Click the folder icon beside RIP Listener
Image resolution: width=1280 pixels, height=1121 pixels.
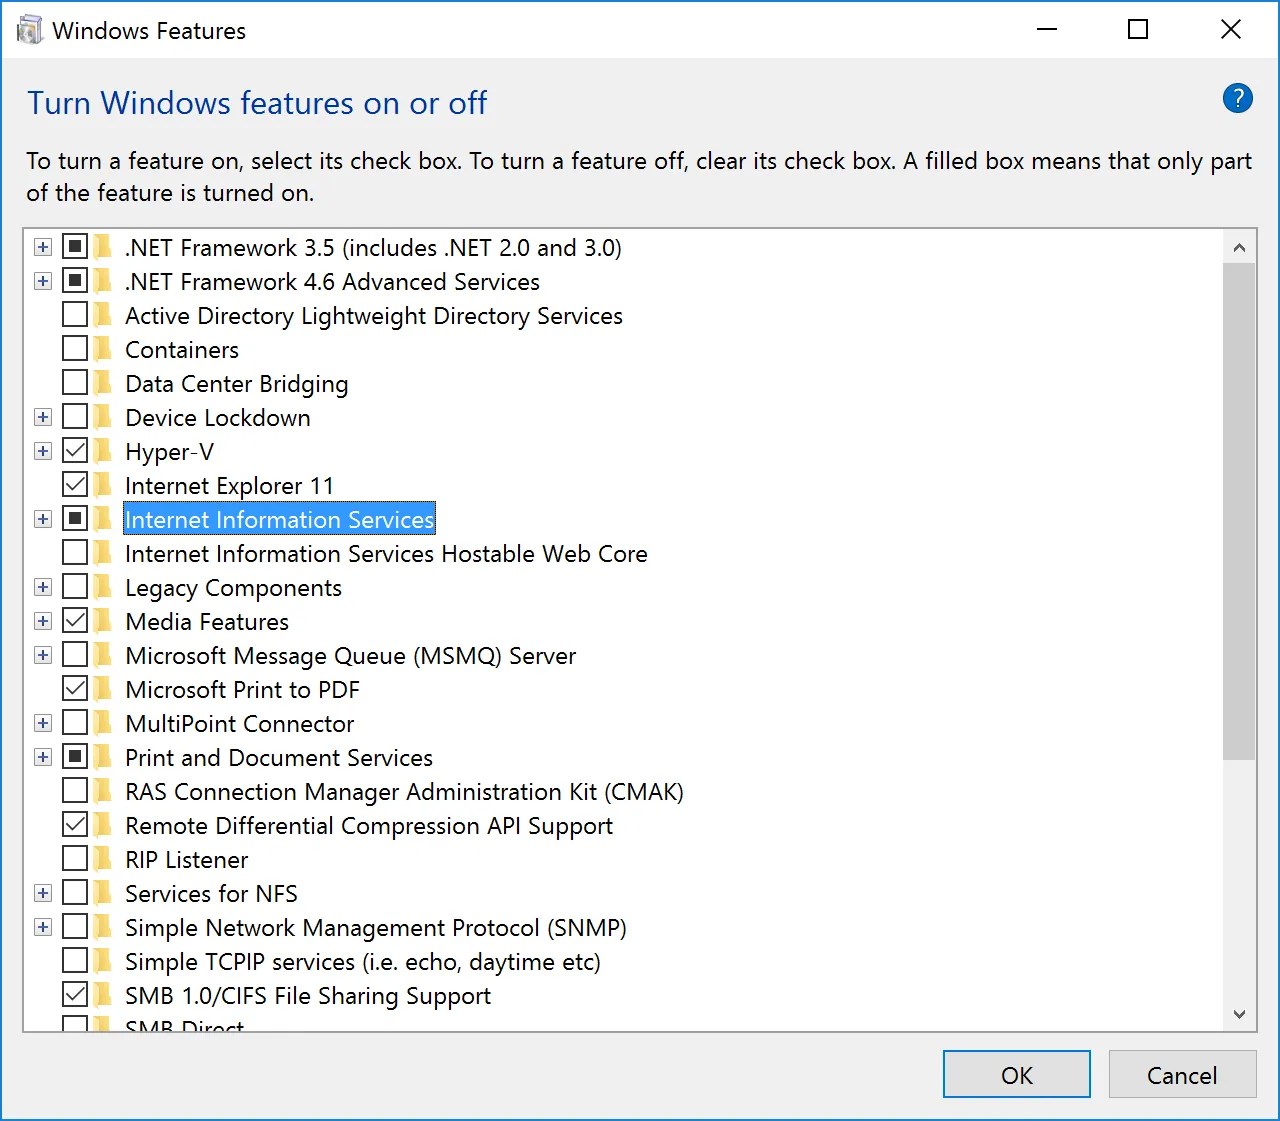pyautogui.click(x=102, y=859)
